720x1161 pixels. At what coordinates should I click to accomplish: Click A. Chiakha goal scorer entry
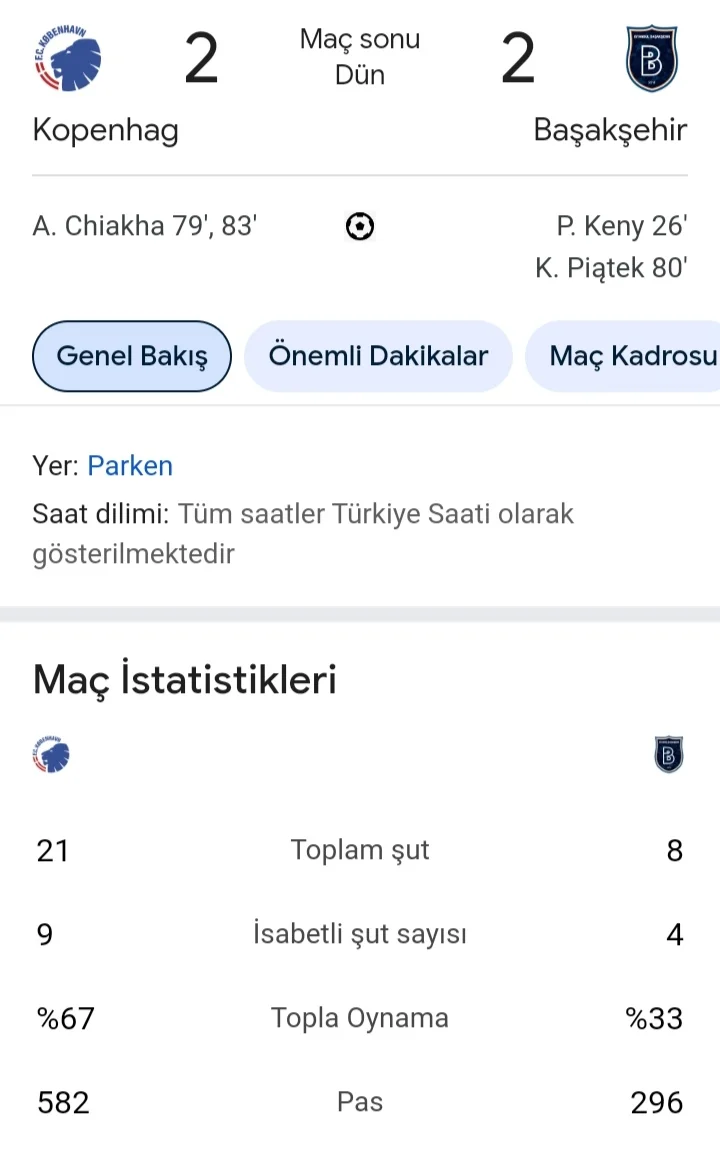[x=145, y=226]
